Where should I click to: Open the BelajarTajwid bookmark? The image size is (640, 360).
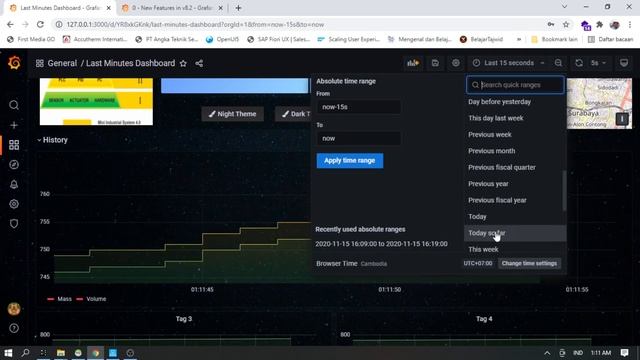[482, 39]
